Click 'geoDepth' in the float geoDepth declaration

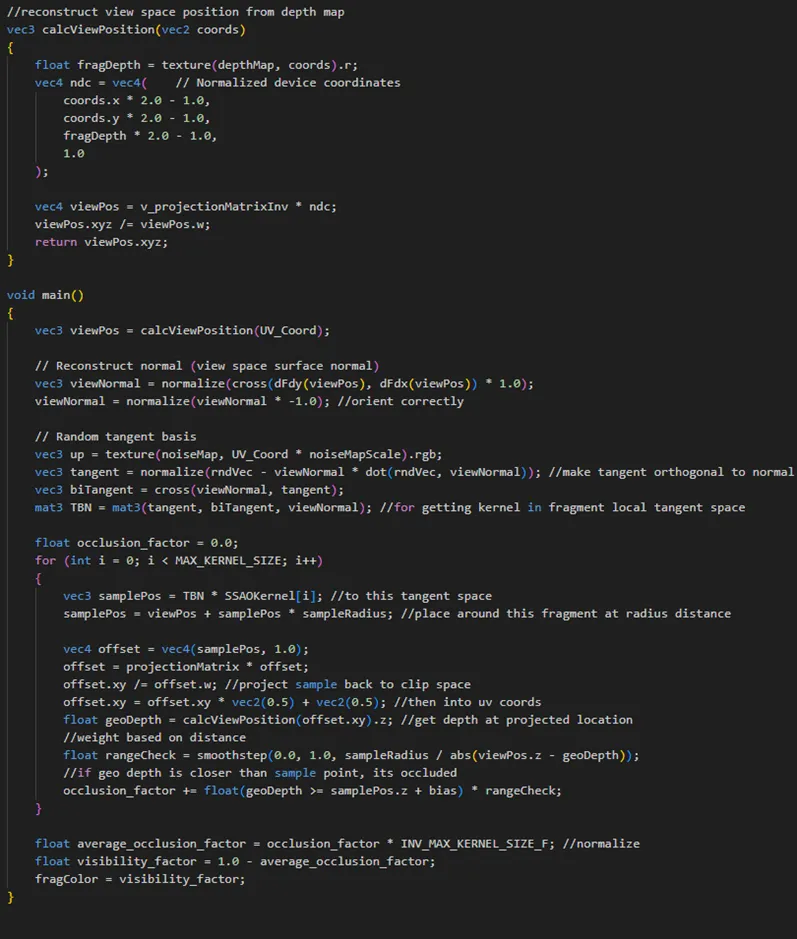(x=133, y=720)
